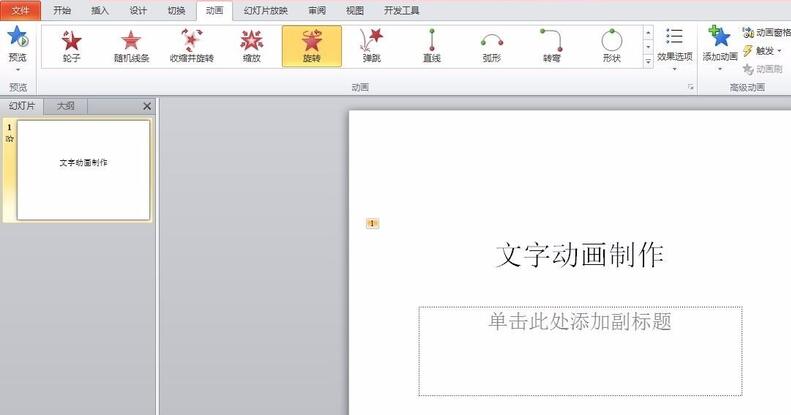Open the Slide Show (幻灯片放映) tab

pos(265,11)
